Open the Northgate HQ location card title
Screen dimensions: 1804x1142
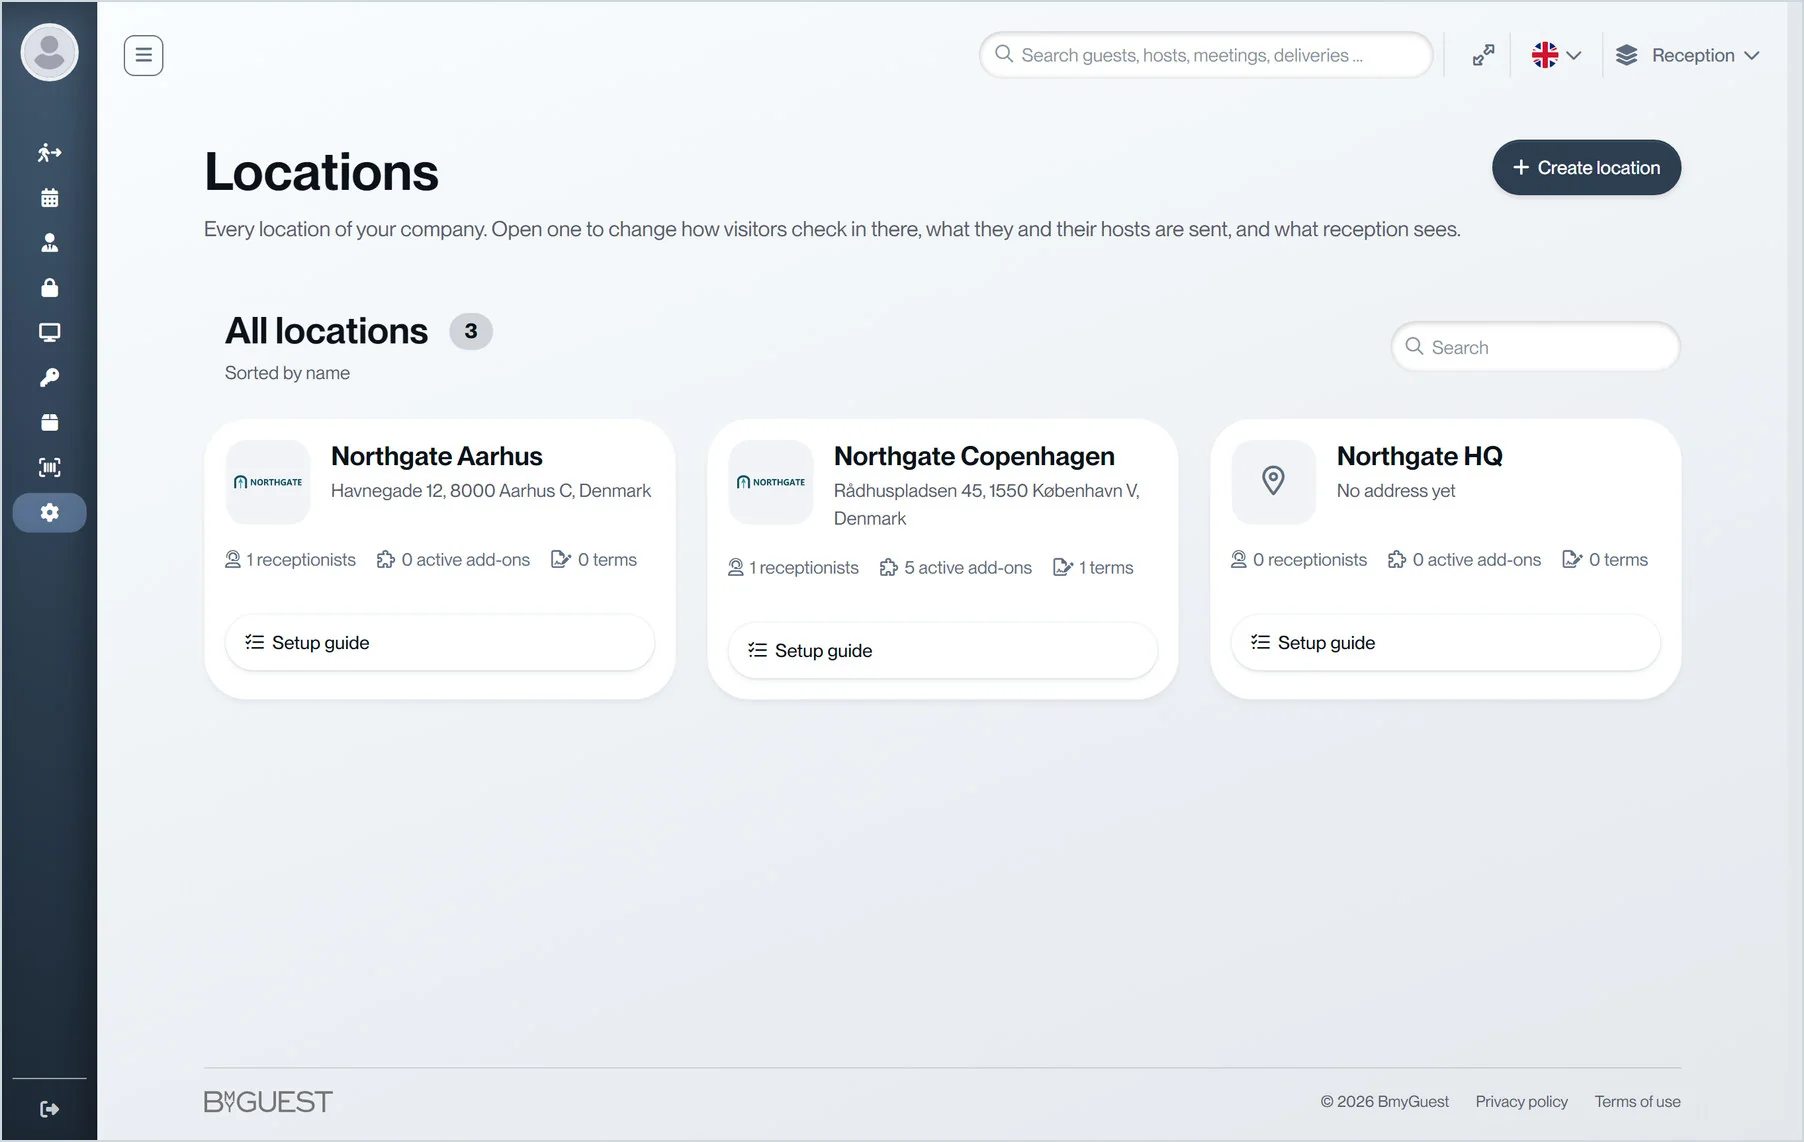click(1419, 456)
